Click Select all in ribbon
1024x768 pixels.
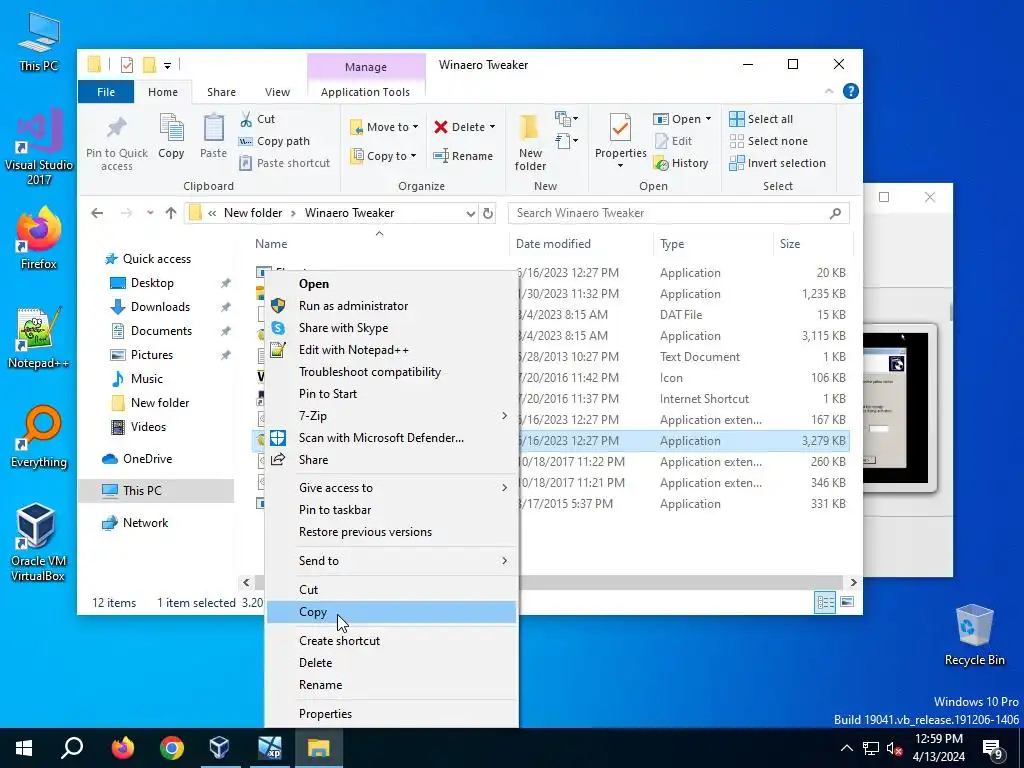(761, 119)
